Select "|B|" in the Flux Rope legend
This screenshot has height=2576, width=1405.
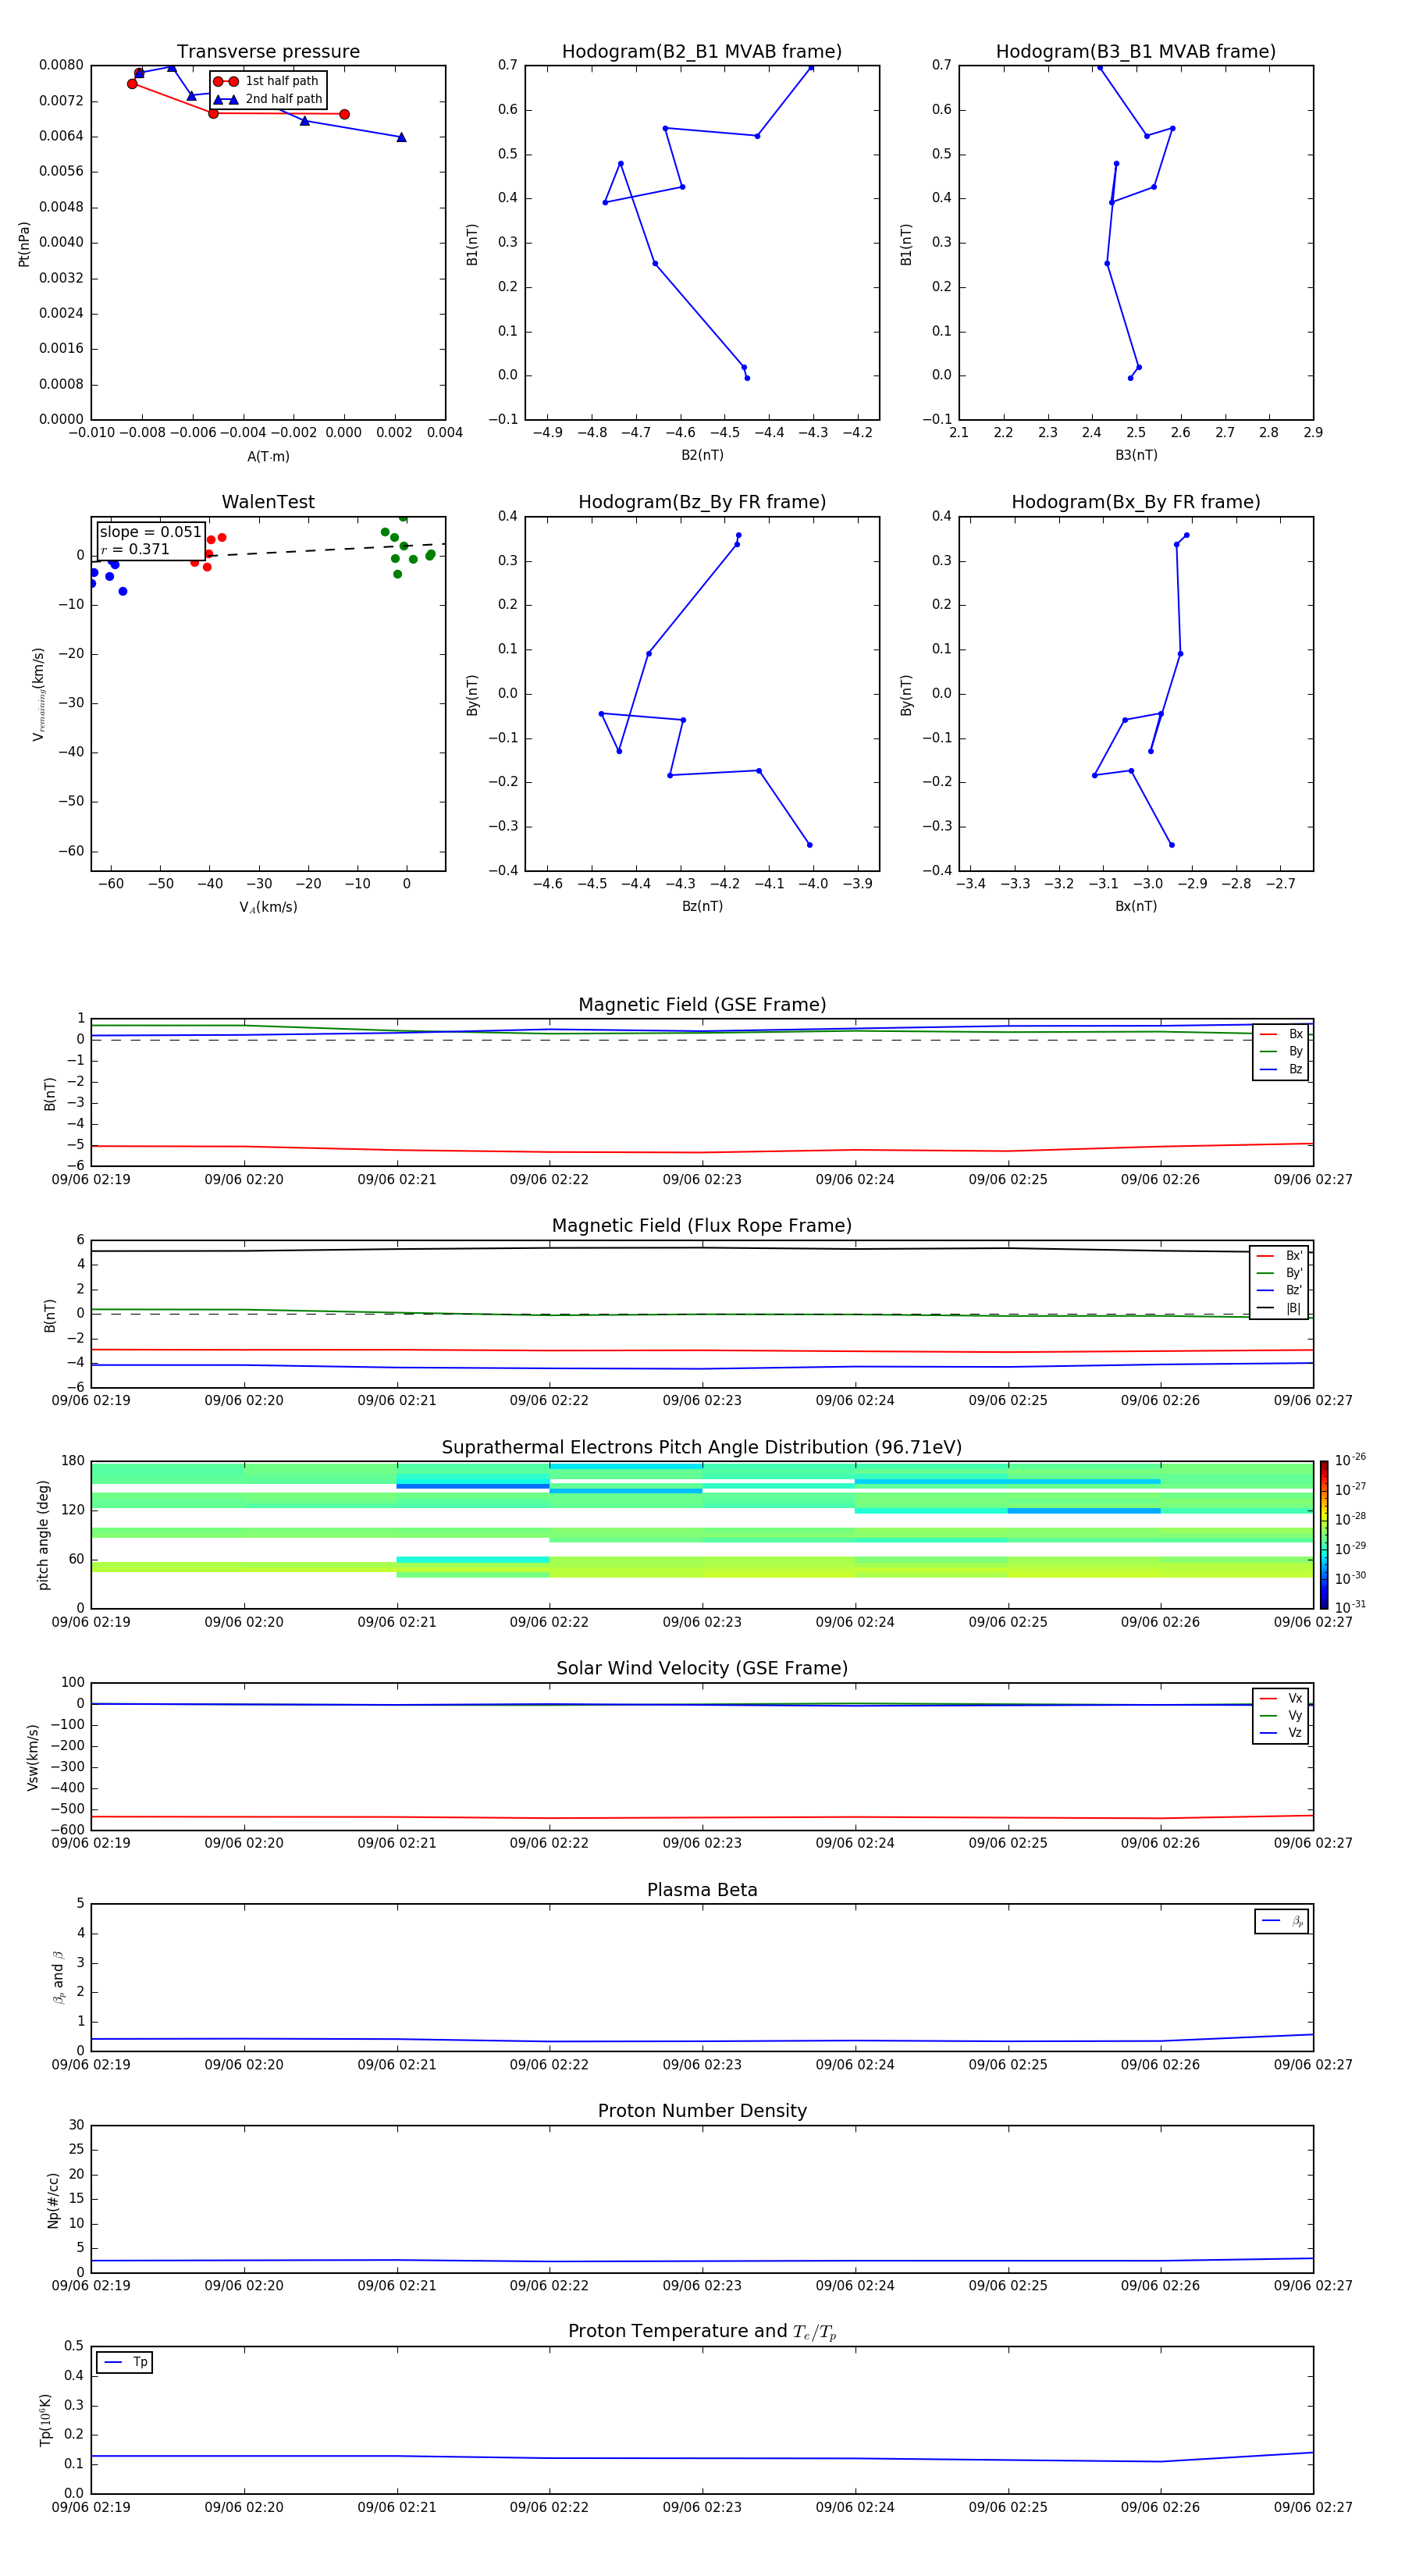pos(1294,1309)
